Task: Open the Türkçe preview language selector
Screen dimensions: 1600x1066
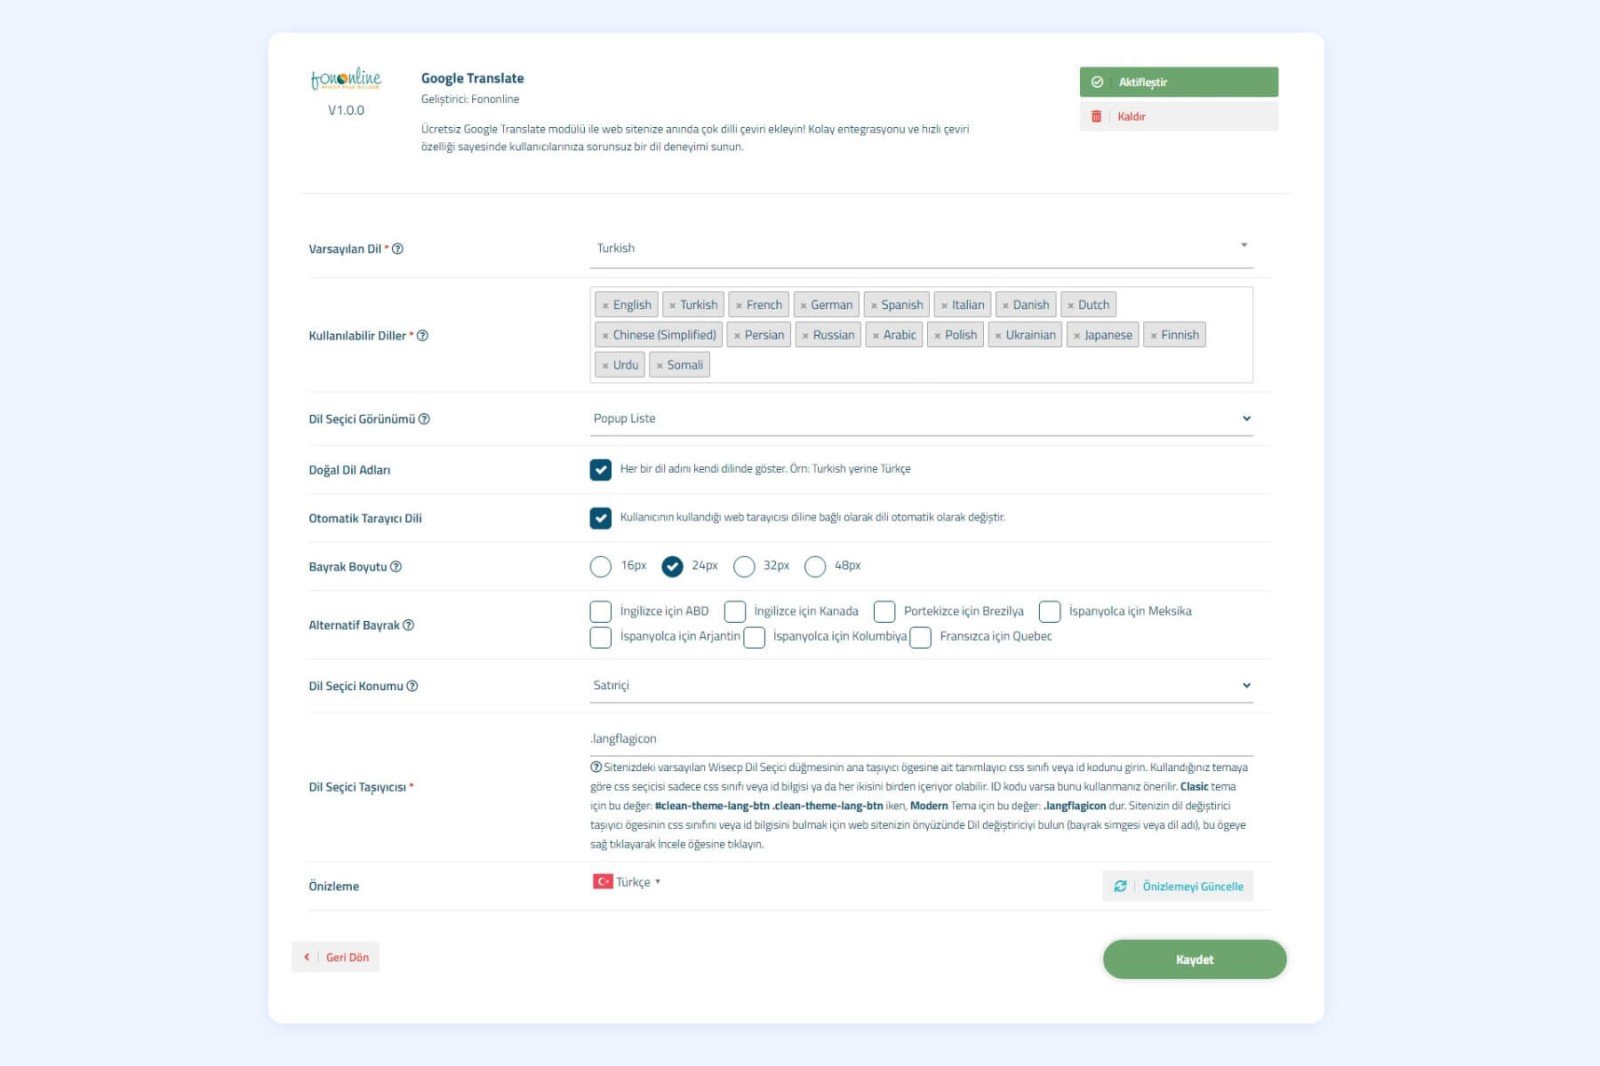Action: tap(627, 882)
